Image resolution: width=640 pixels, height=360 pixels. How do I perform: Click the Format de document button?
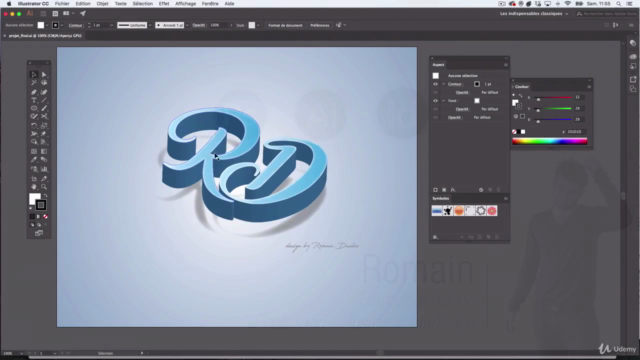coord(285,25)
